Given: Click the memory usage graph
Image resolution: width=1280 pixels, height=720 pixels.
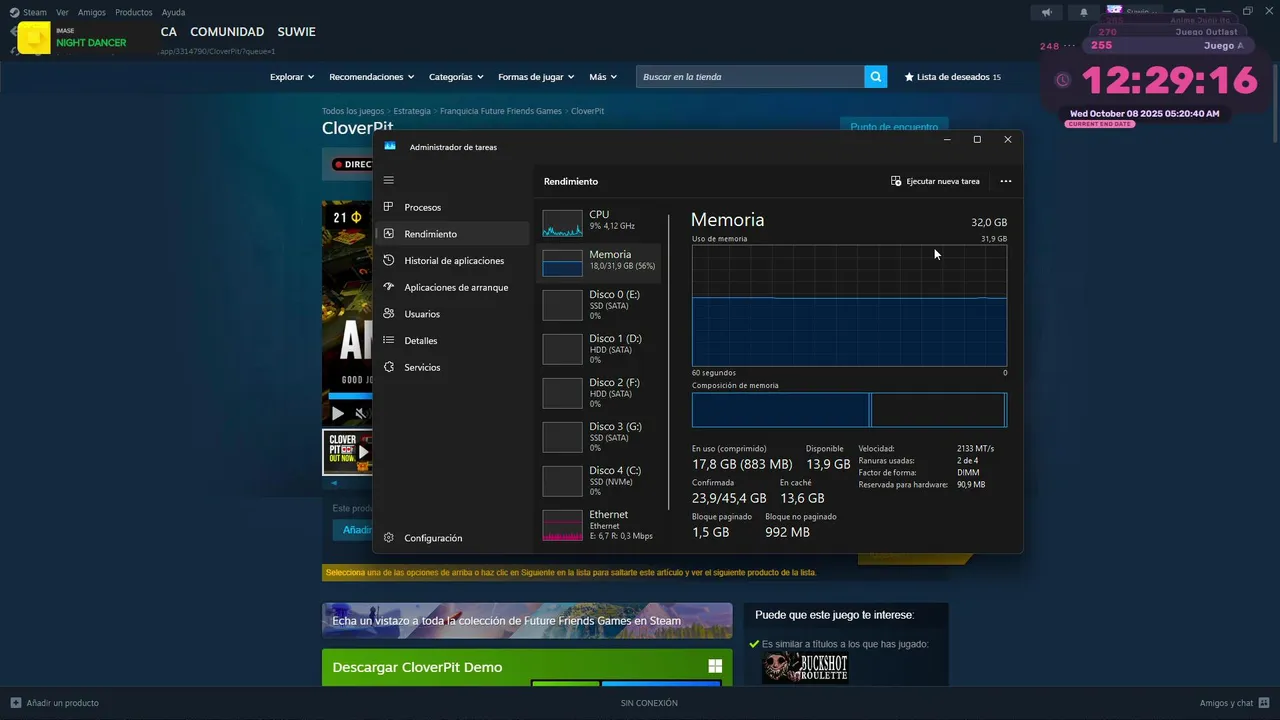Looking at the screenshot, I should 849,306.
